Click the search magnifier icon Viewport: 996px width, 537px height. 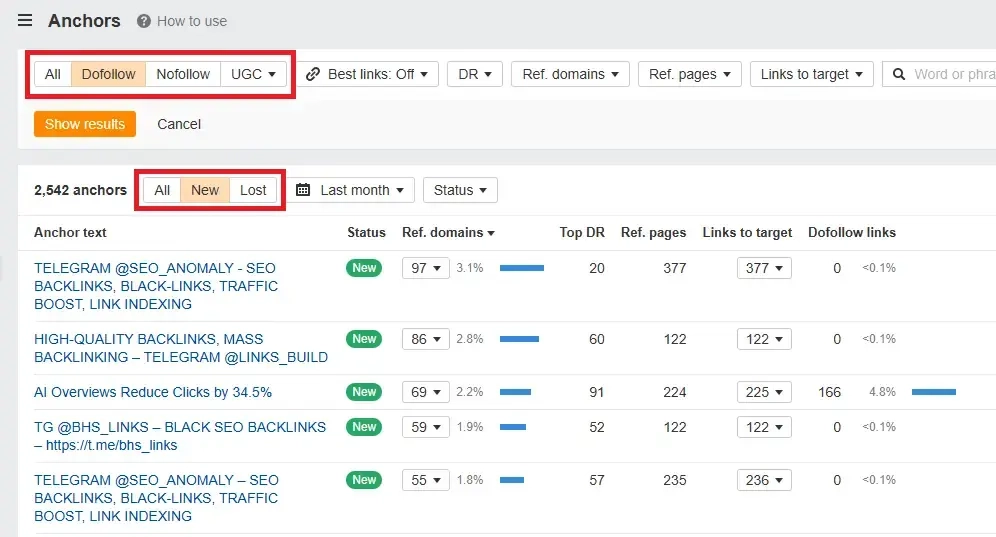pyautogui.click(x=899, y=74)
